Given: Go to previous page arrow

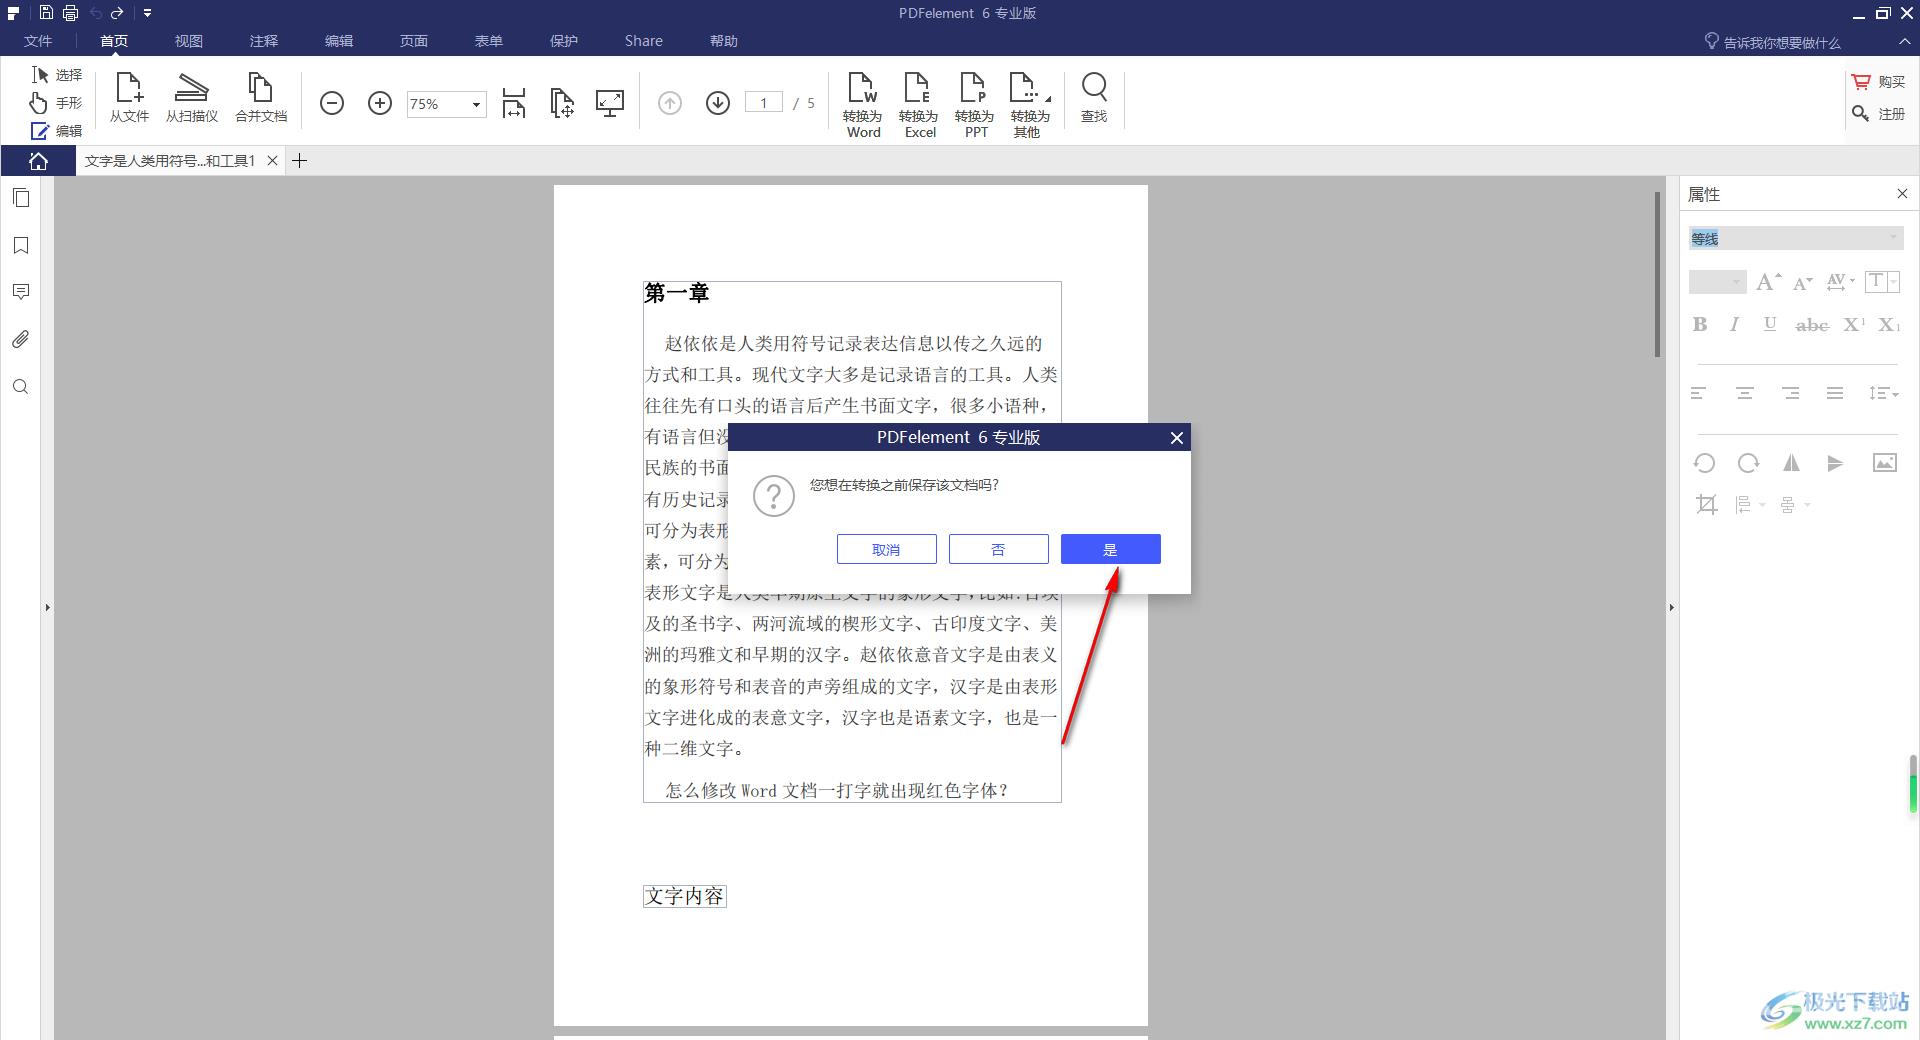Looking at the screenshot, I should pos(670,103).
